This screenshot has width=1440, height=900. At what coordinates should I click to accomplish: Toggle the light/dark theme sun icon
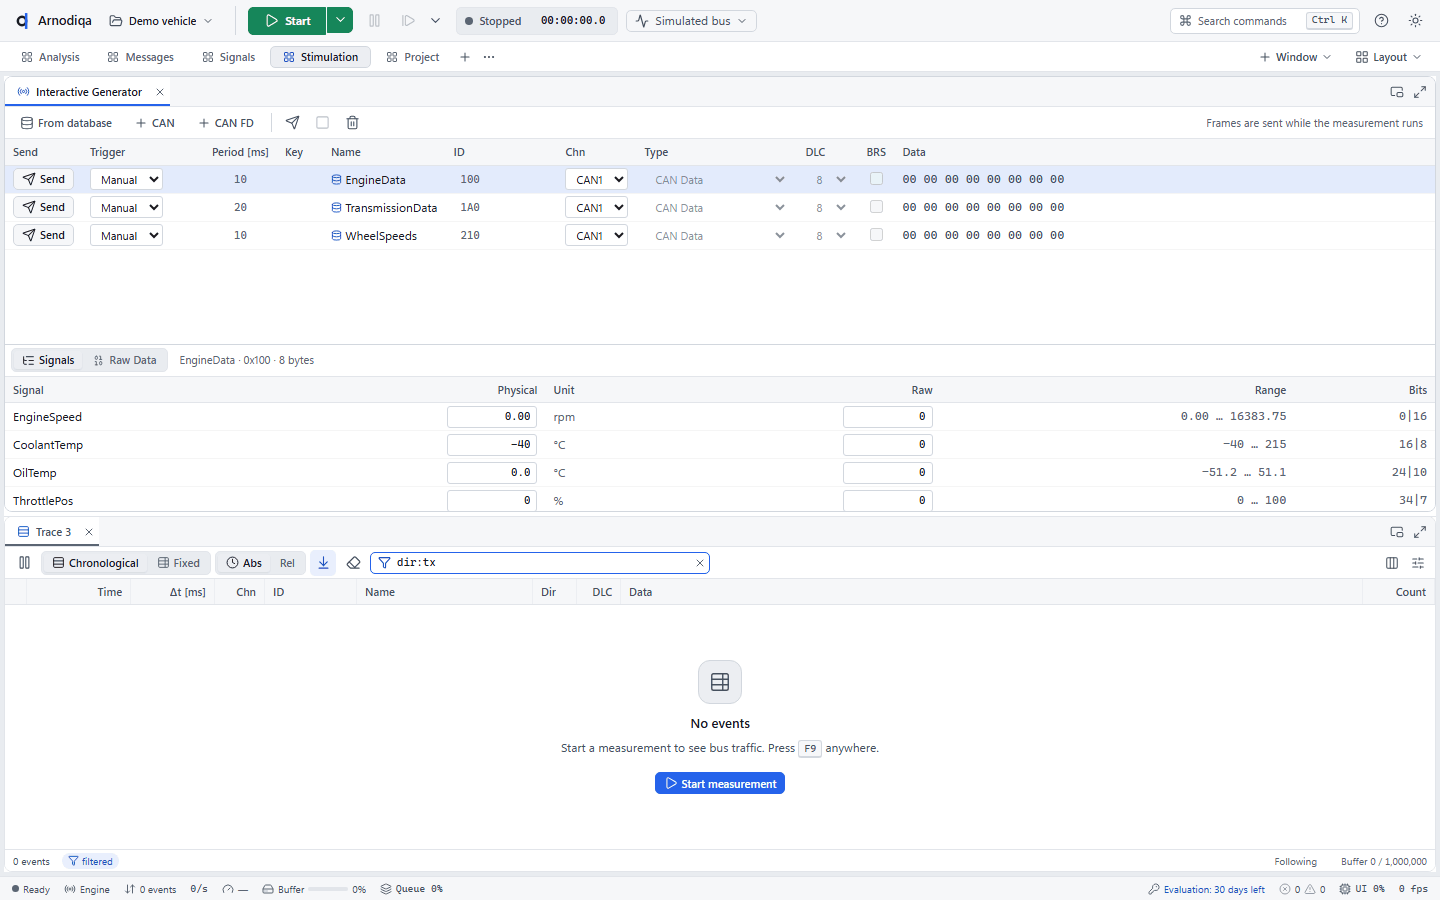tap(1415, 21)
